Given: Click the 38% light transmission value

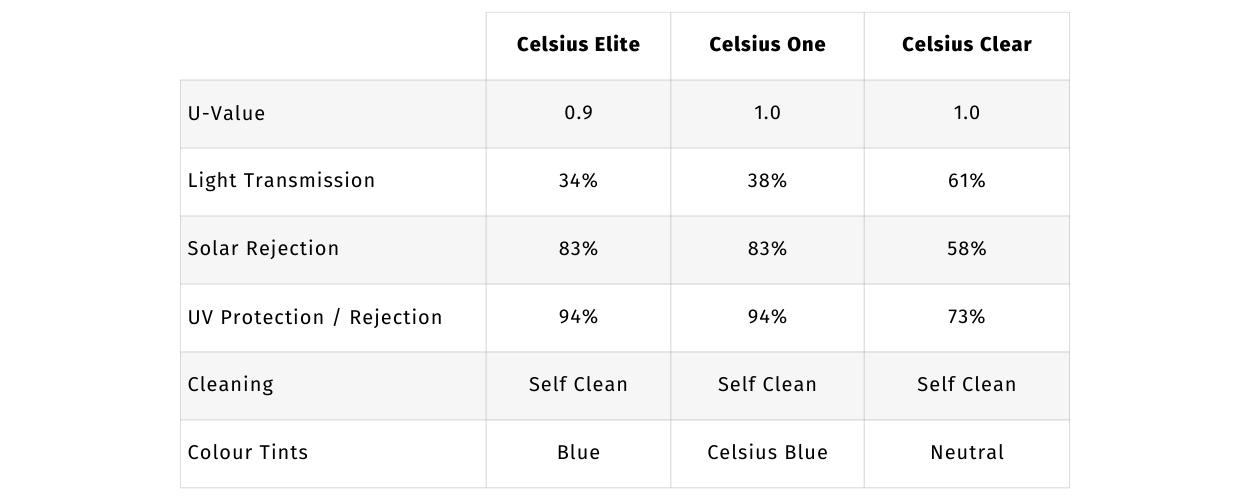Looking at the screenshot, I should (767, 181).
